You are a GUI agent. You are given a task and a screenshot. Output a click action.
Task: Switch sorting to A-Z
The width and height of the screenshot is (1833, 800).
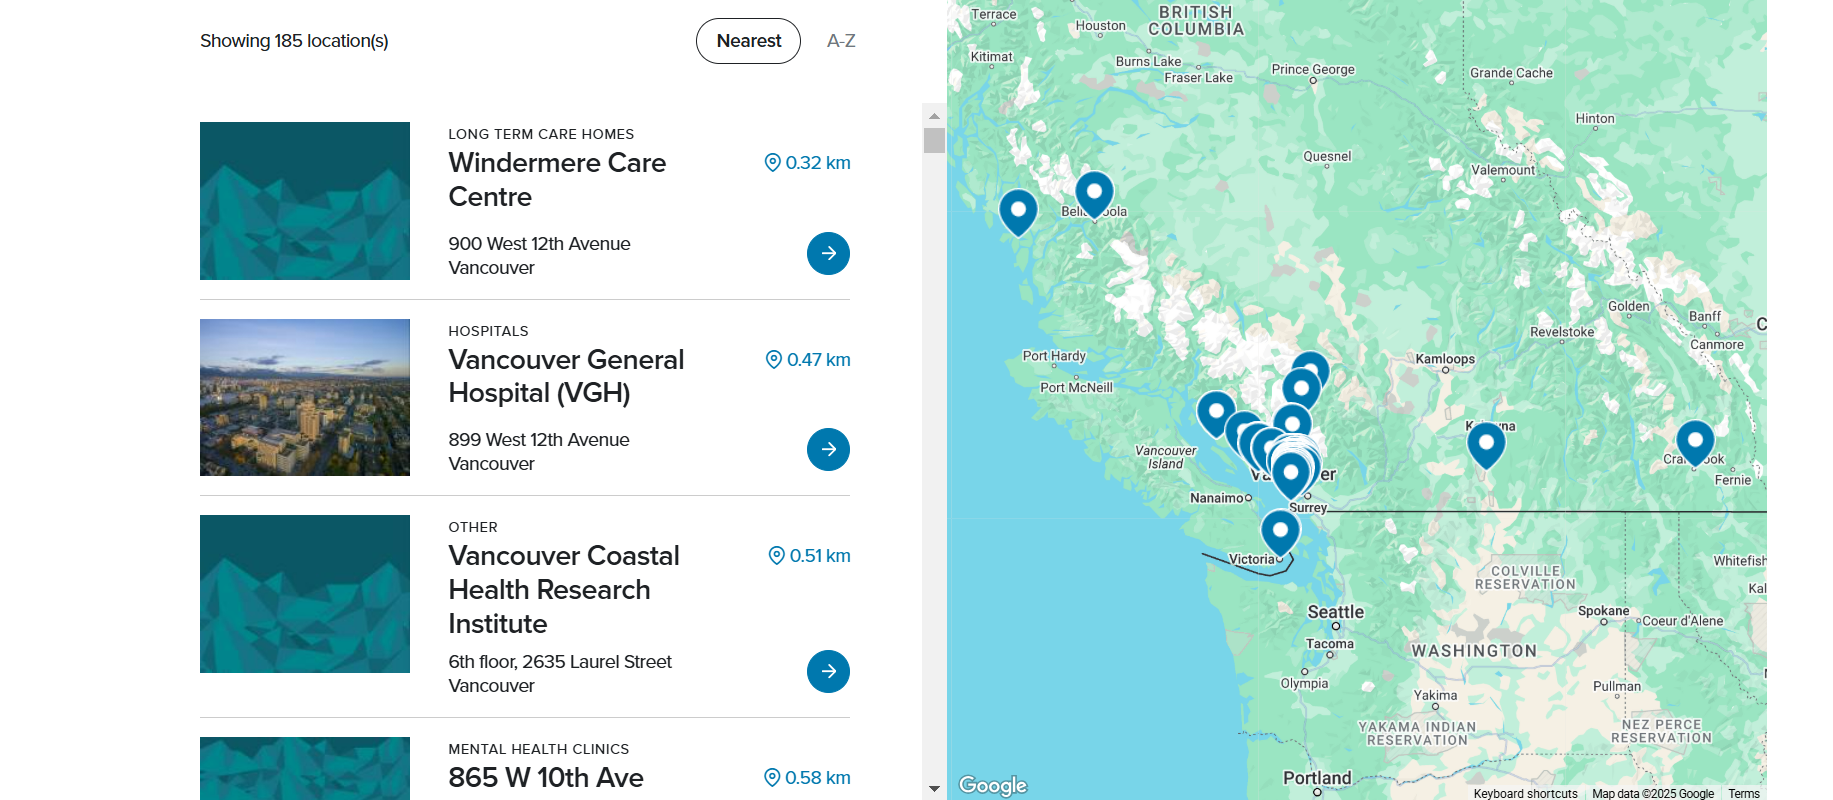840,41
